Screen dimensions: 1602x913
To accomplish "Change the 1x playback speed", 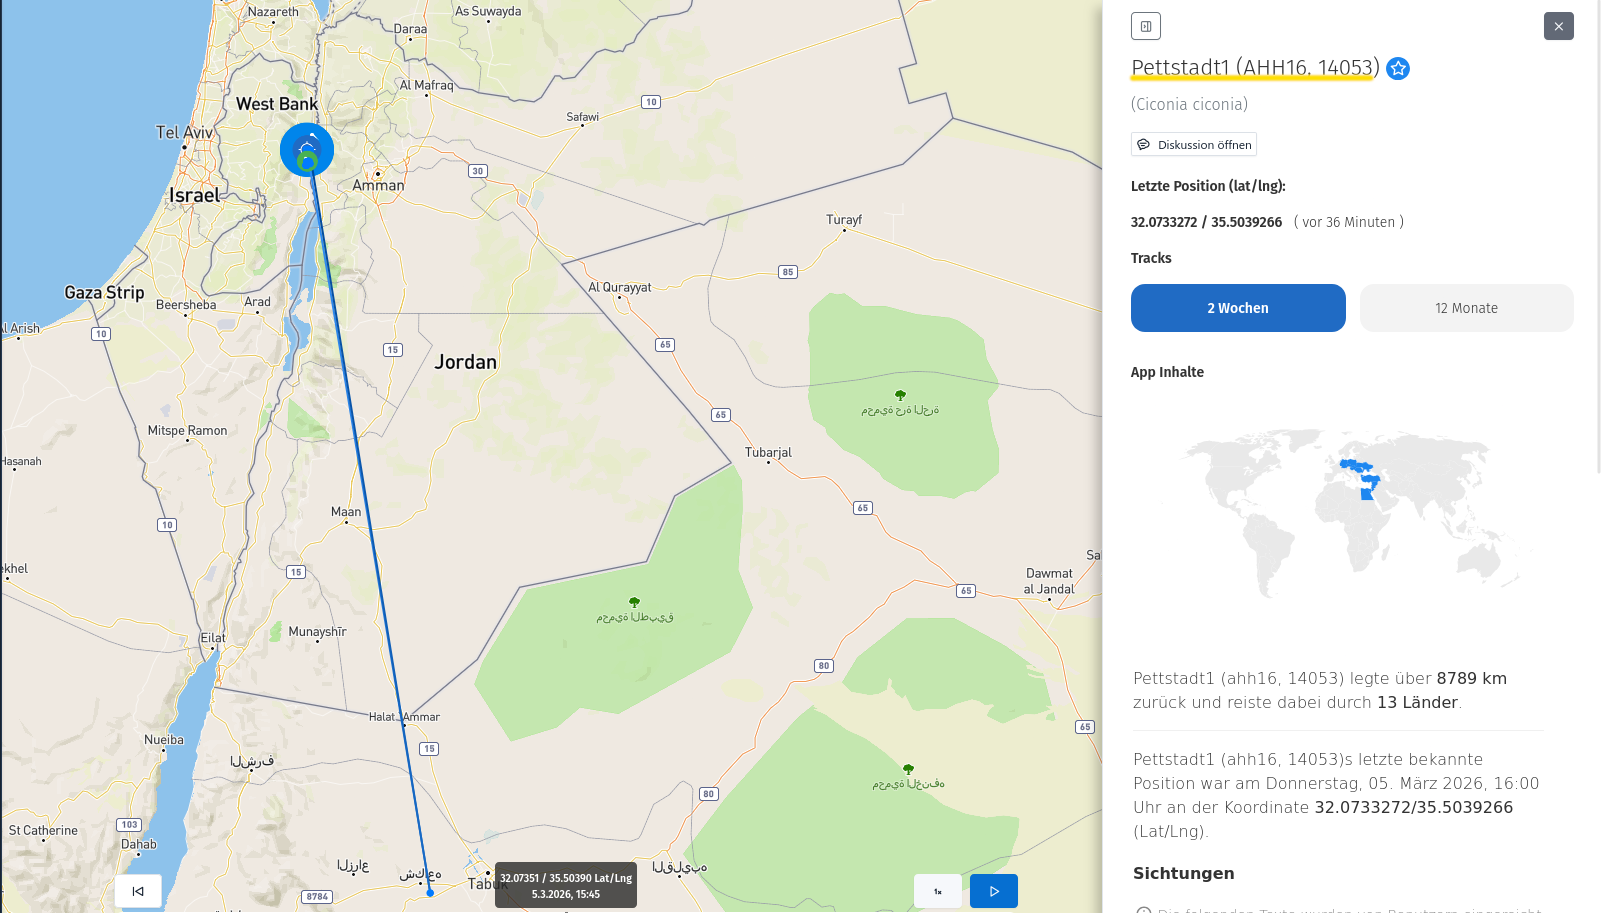I will [x=938, y=891].
